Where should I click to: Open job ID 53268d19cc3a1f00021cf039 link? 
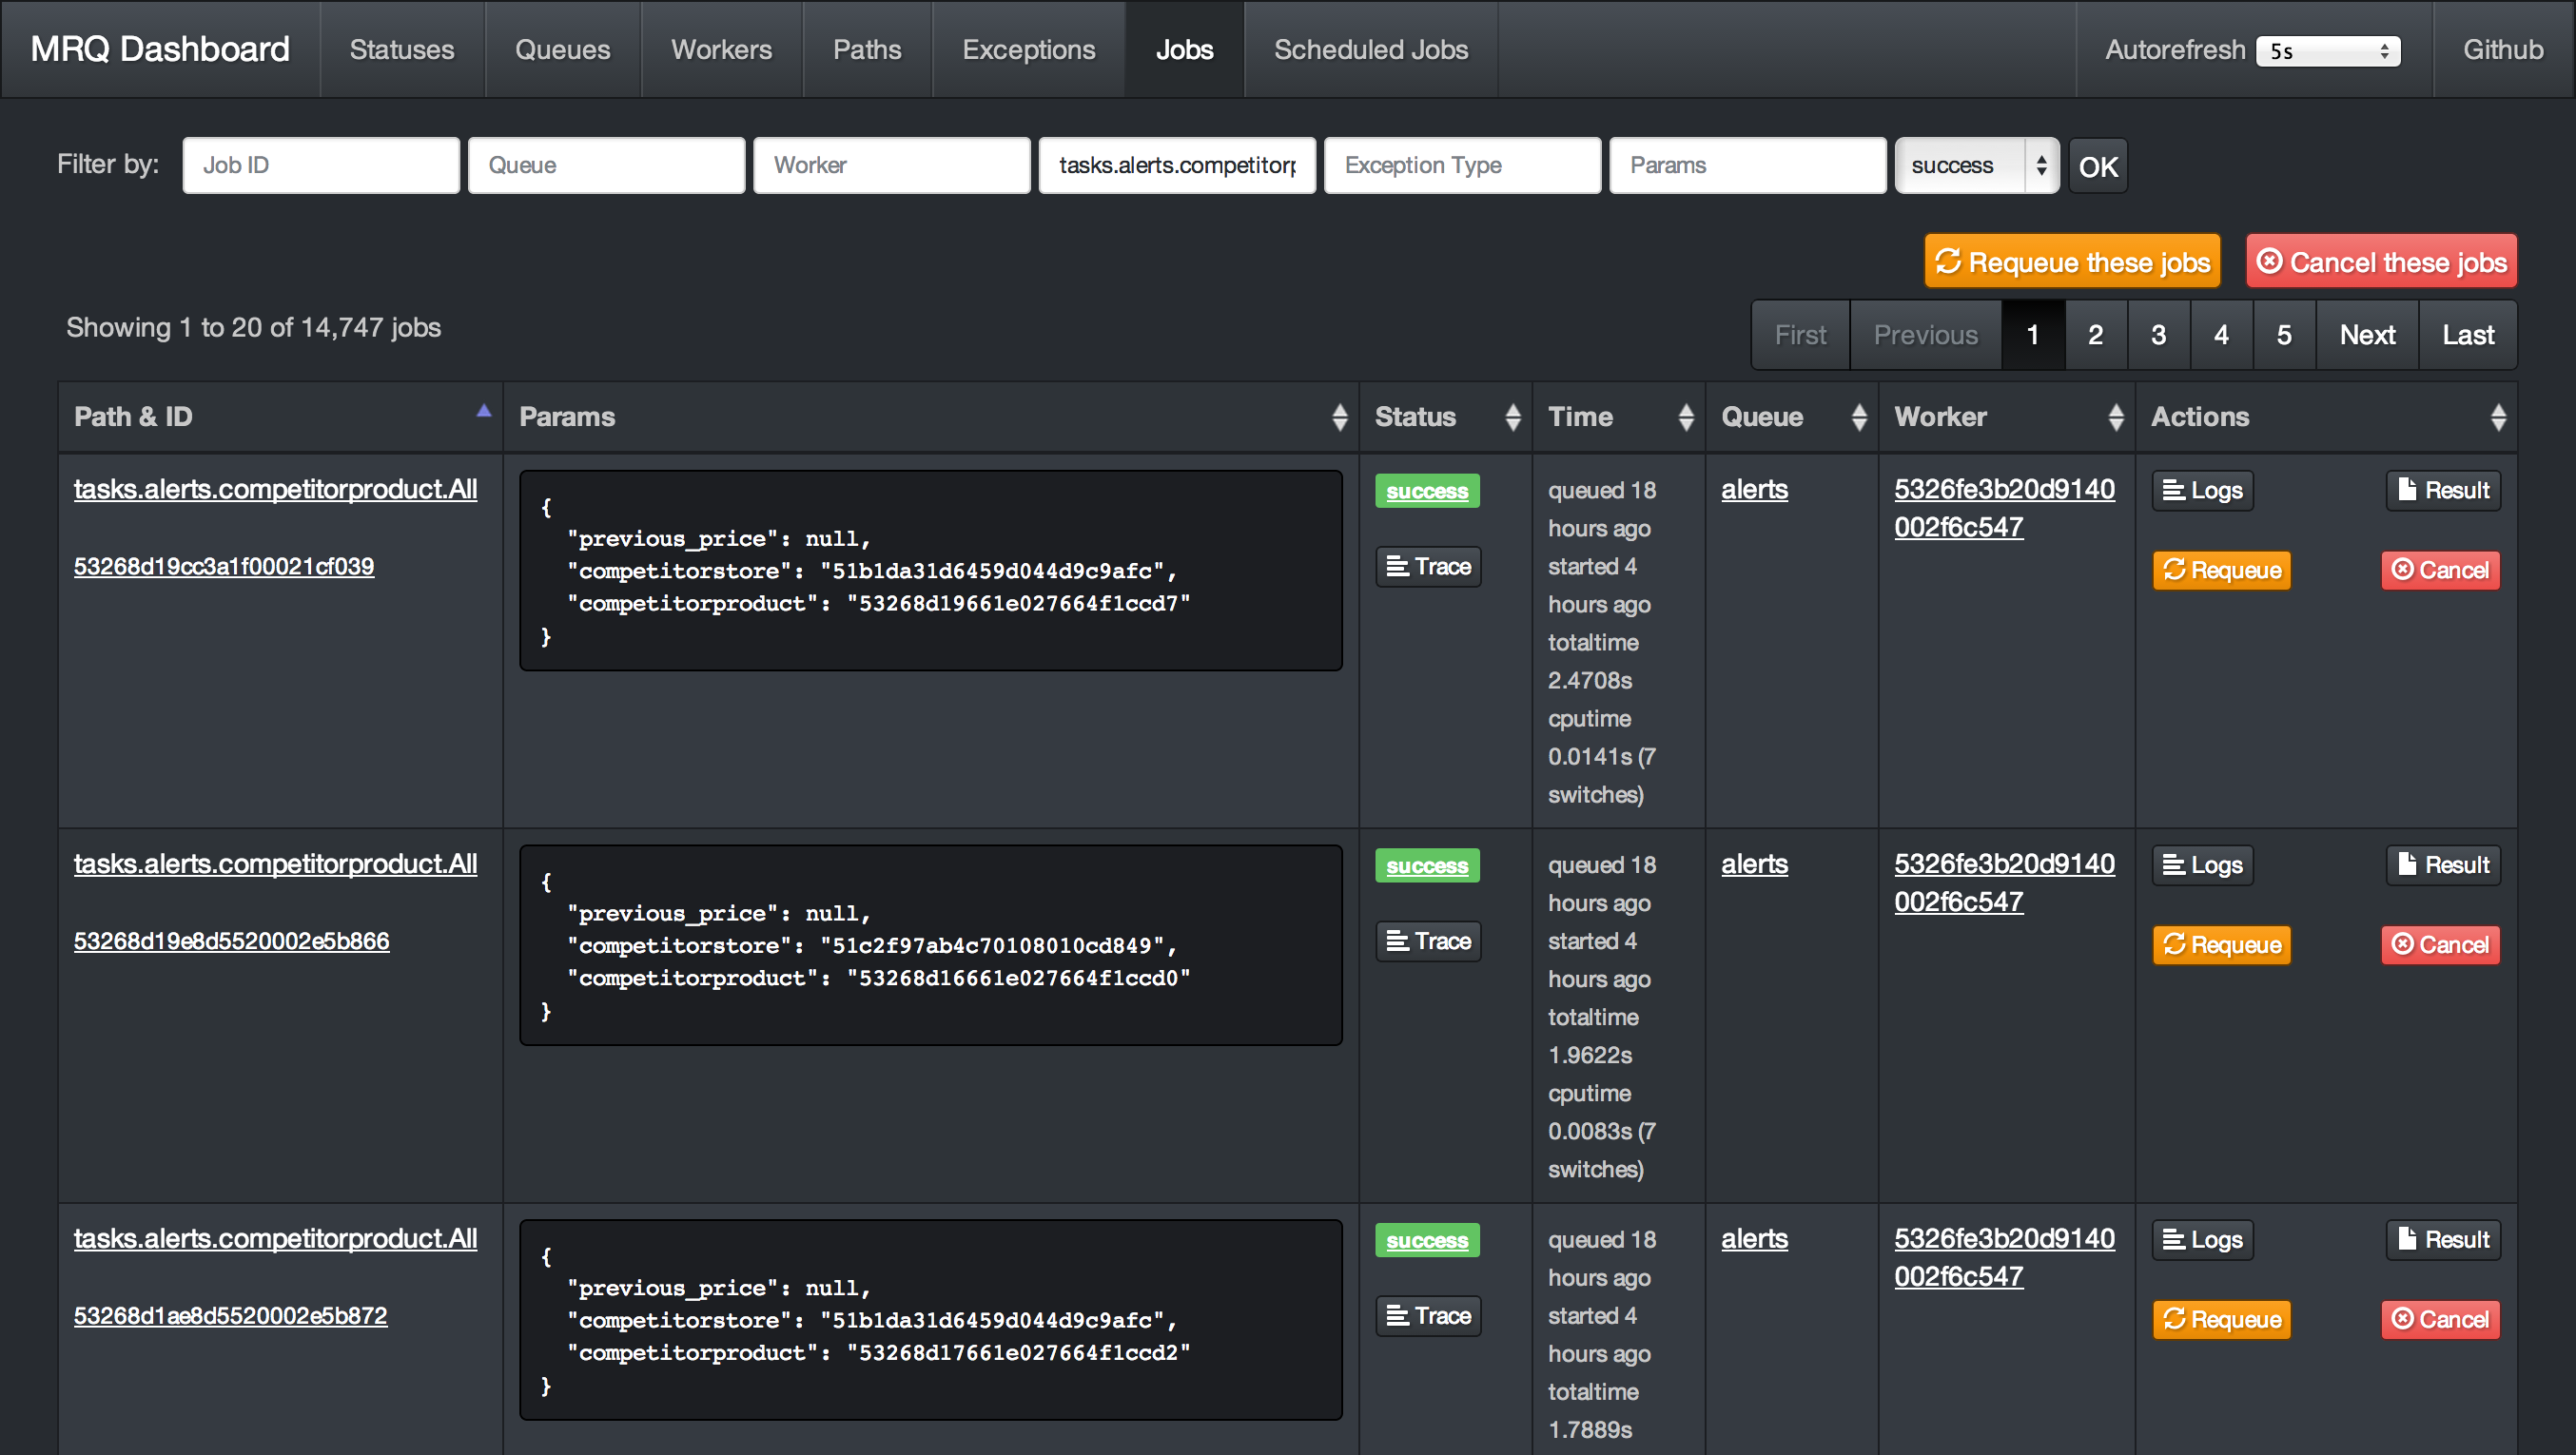click(x=224, y=567)
